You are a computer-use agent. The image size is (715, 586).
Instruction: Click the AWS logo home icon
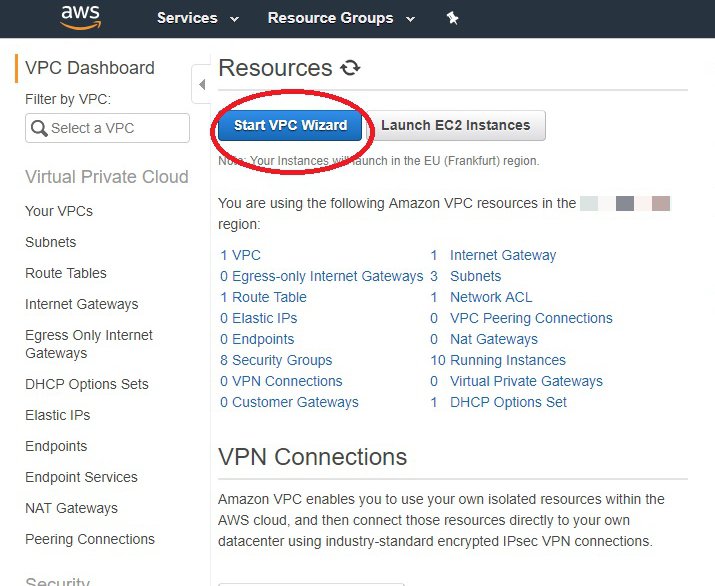(x=81, y=17)
